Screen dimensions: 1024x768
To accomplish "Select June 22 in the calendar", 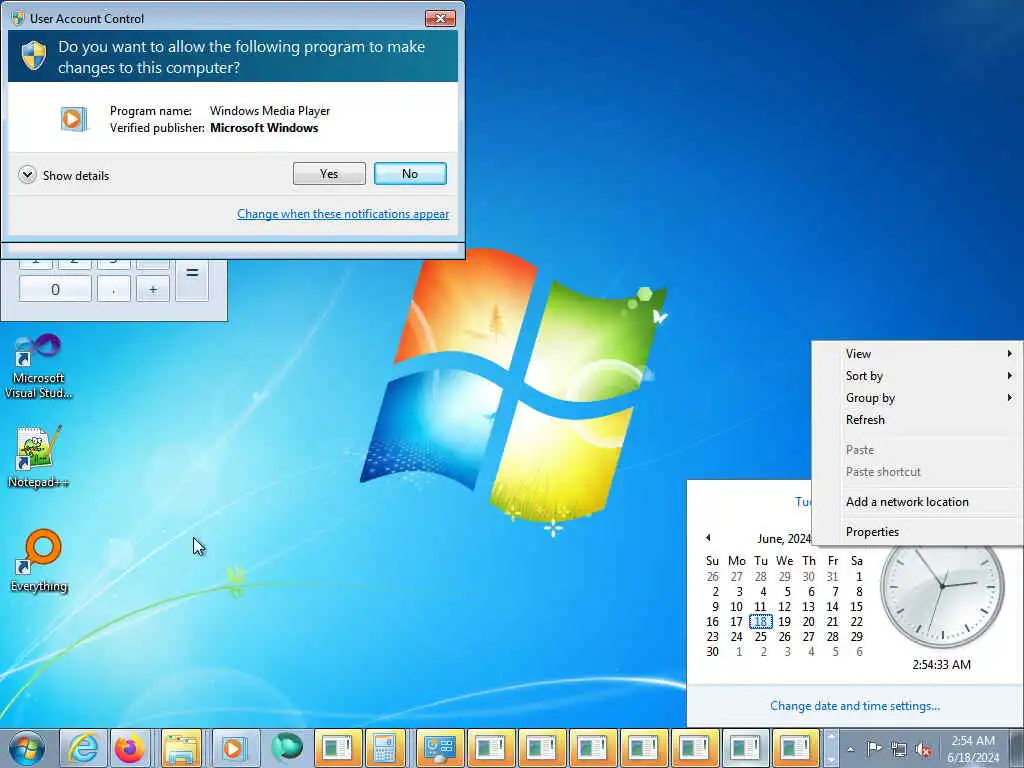I will pos(857,622).
